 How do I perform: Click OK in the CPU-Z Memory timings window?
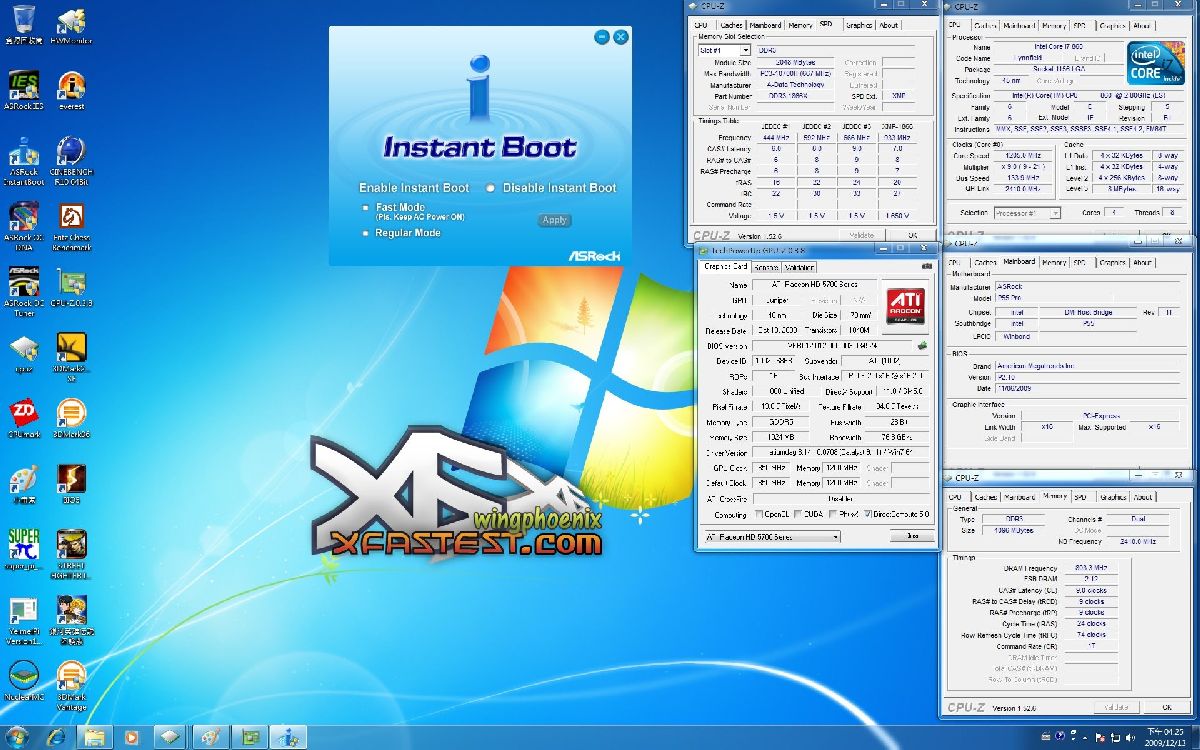[1166, 707]
